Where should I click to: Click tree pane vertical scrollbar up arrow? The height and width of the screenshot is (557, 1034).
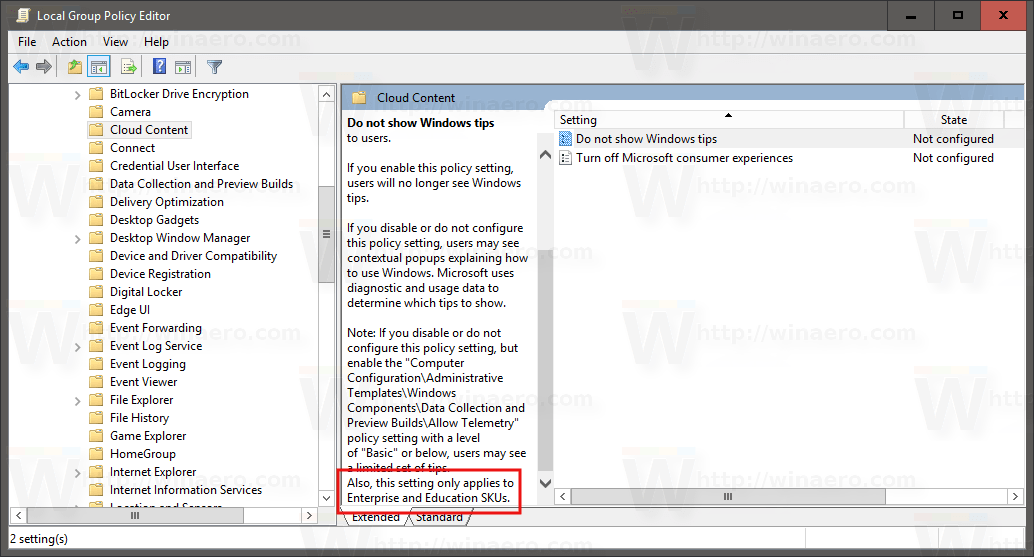pos(326,94)
